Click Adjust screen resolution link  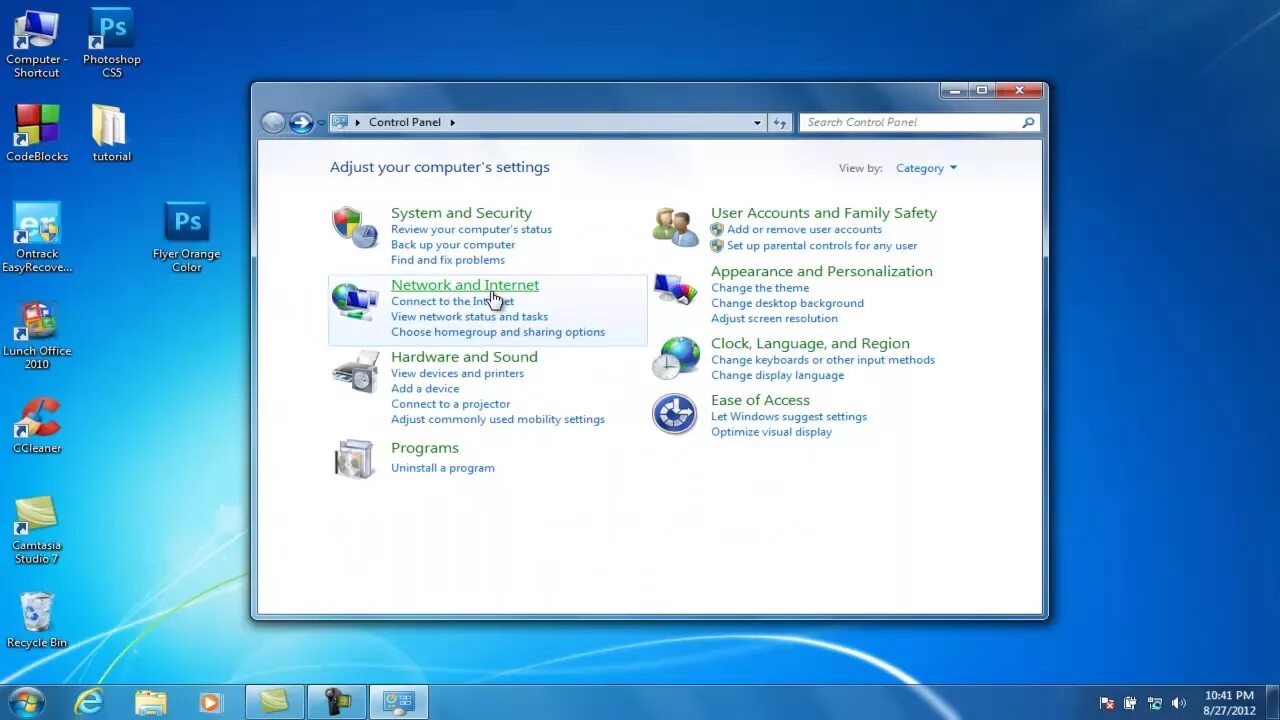774,319
